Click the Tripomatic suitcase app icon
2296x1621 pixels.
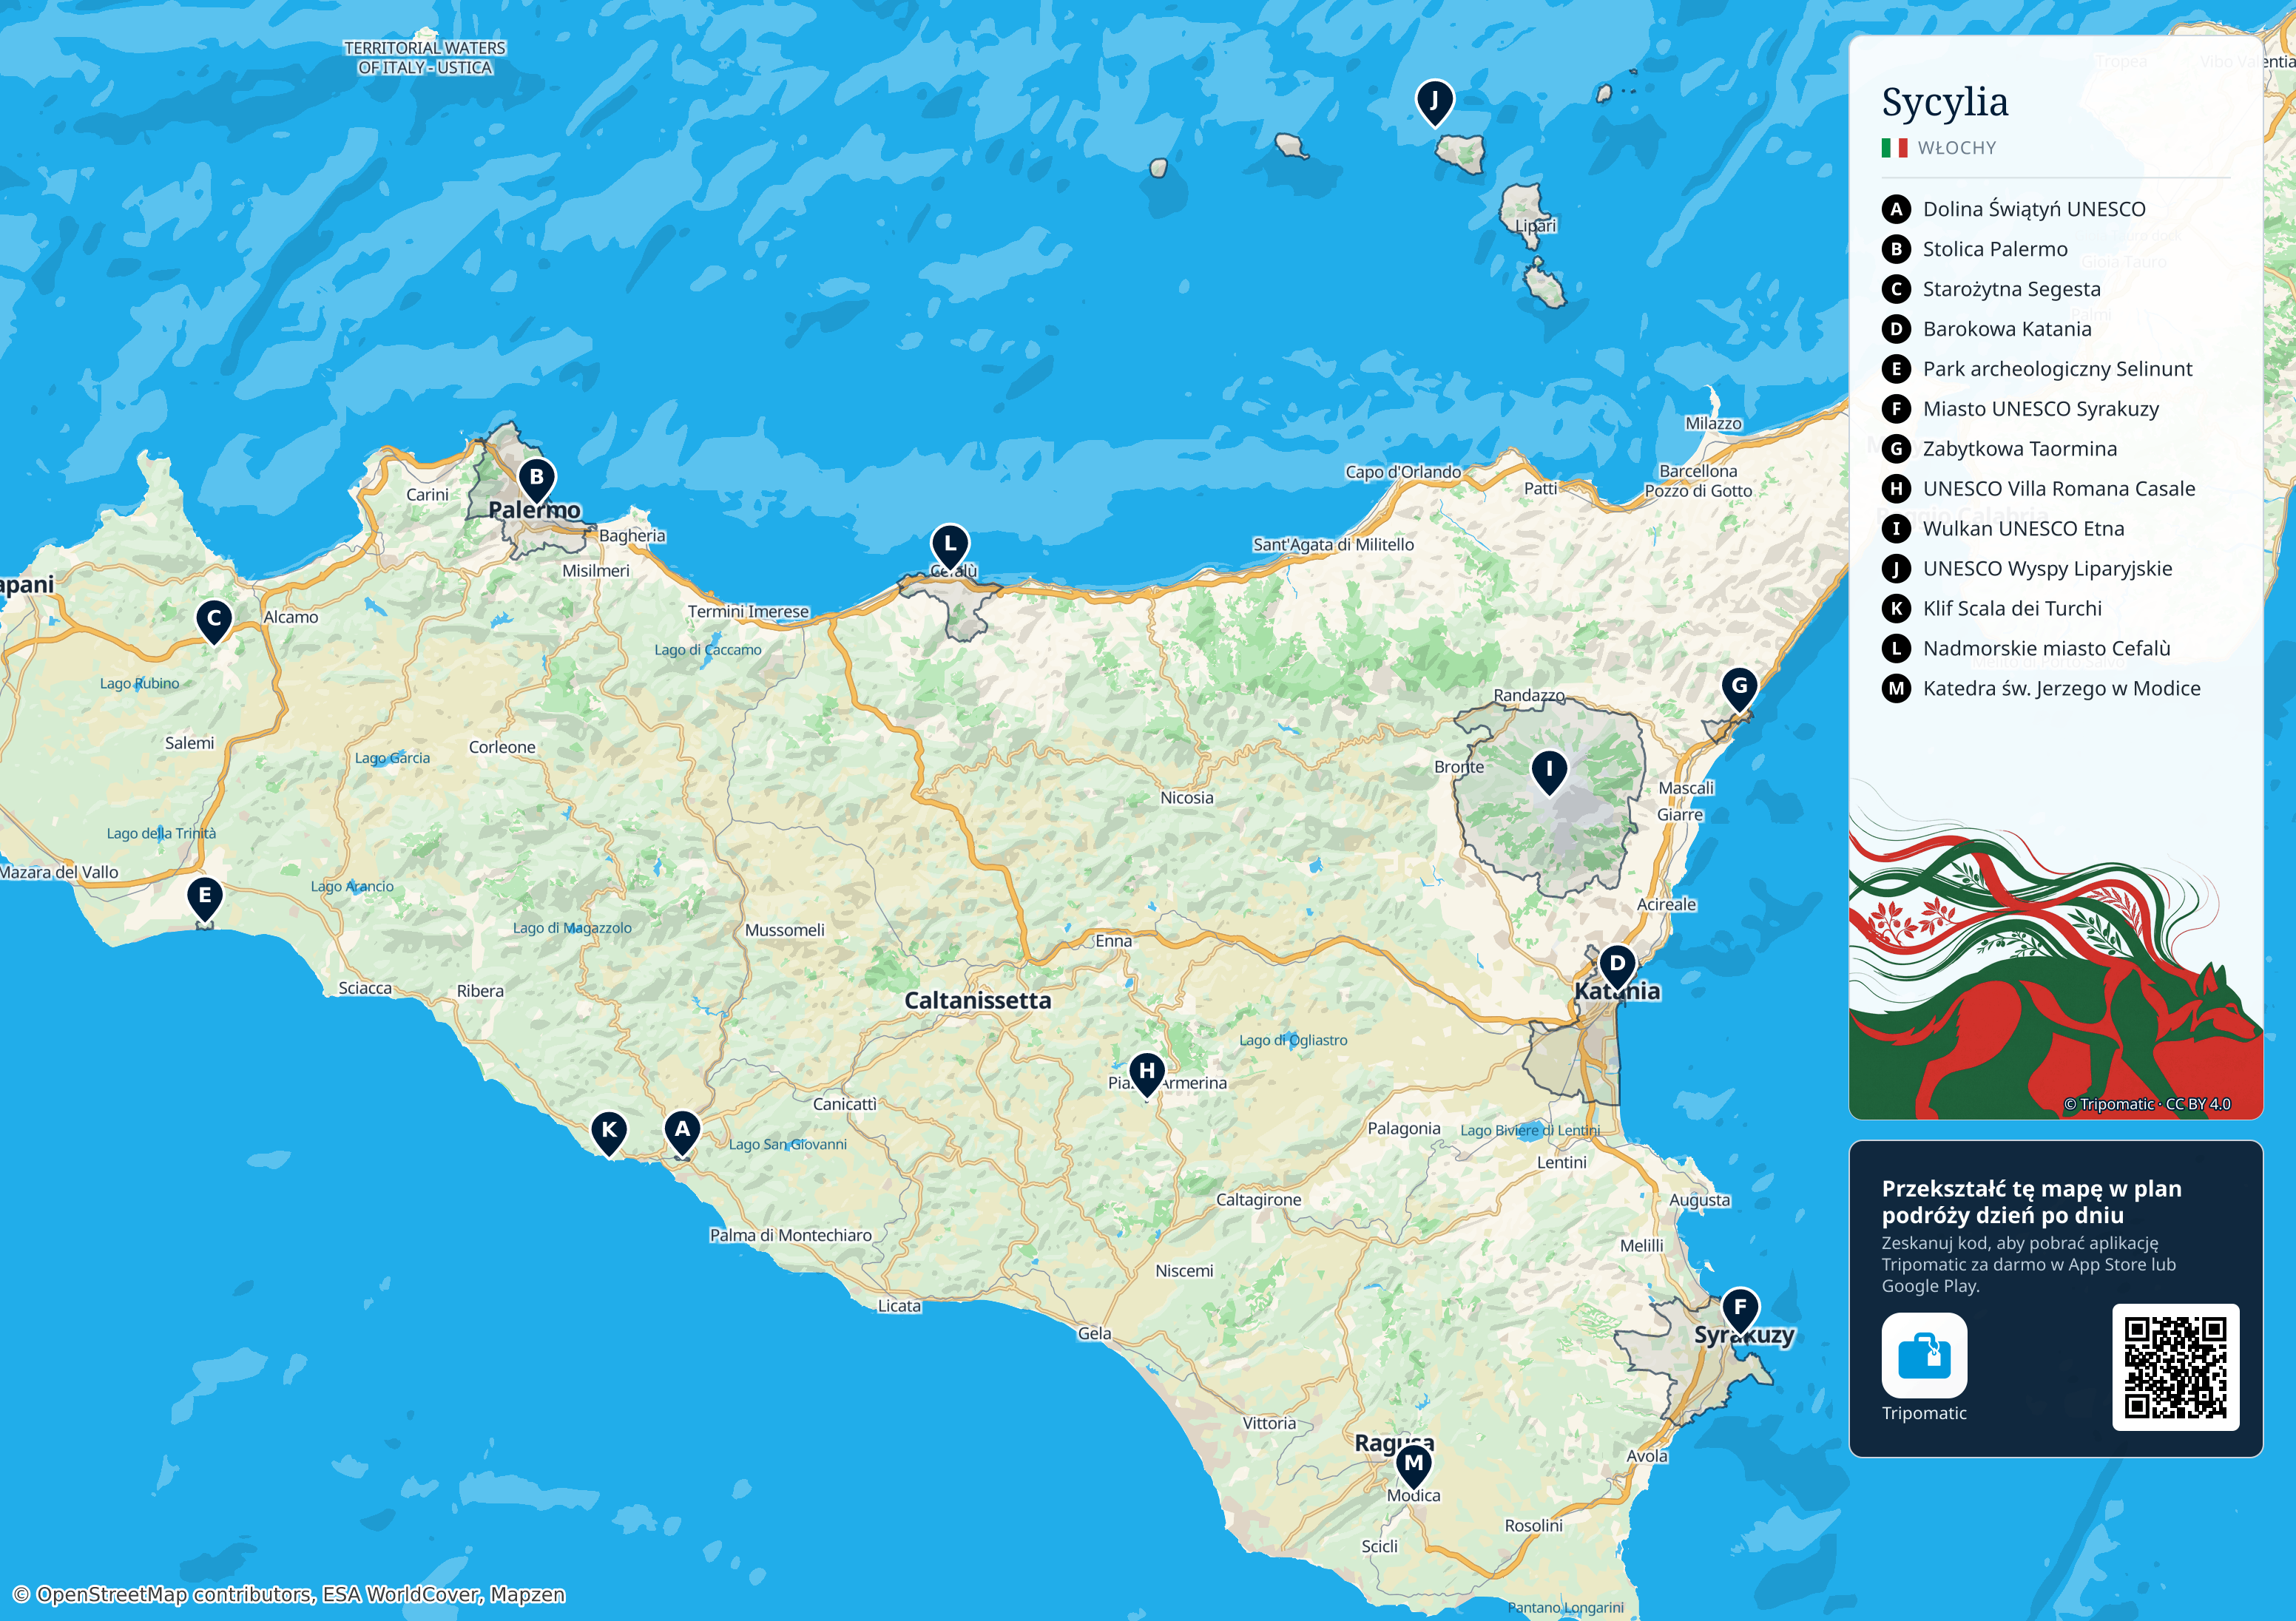pyautogui.click(x=1924, y=1355)
